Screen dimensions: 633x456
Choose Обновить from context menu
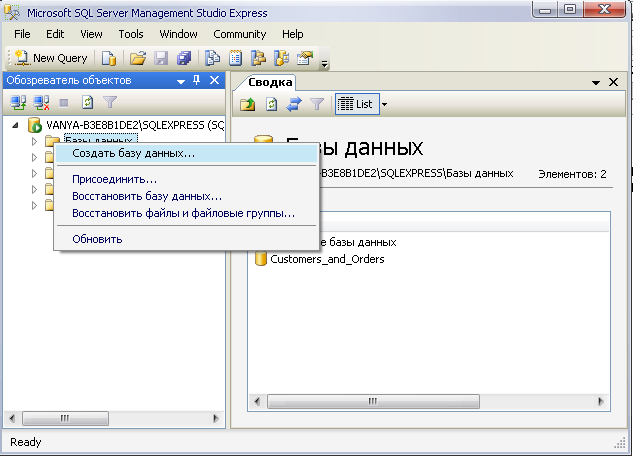(x=186, y=239)
